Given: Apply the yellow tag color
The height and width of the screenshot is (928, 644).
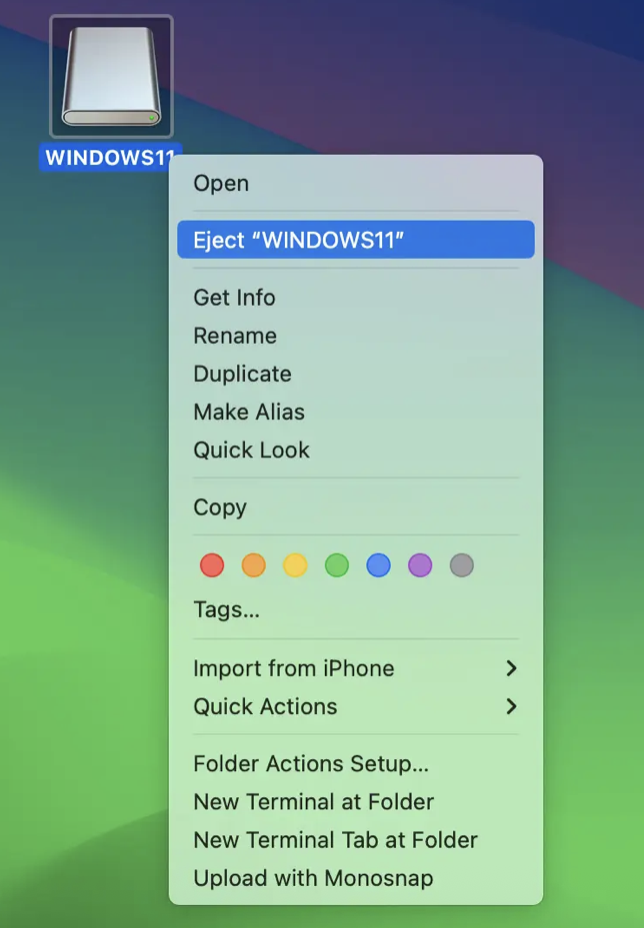Looking at the screenshot, I should (295, 565).
